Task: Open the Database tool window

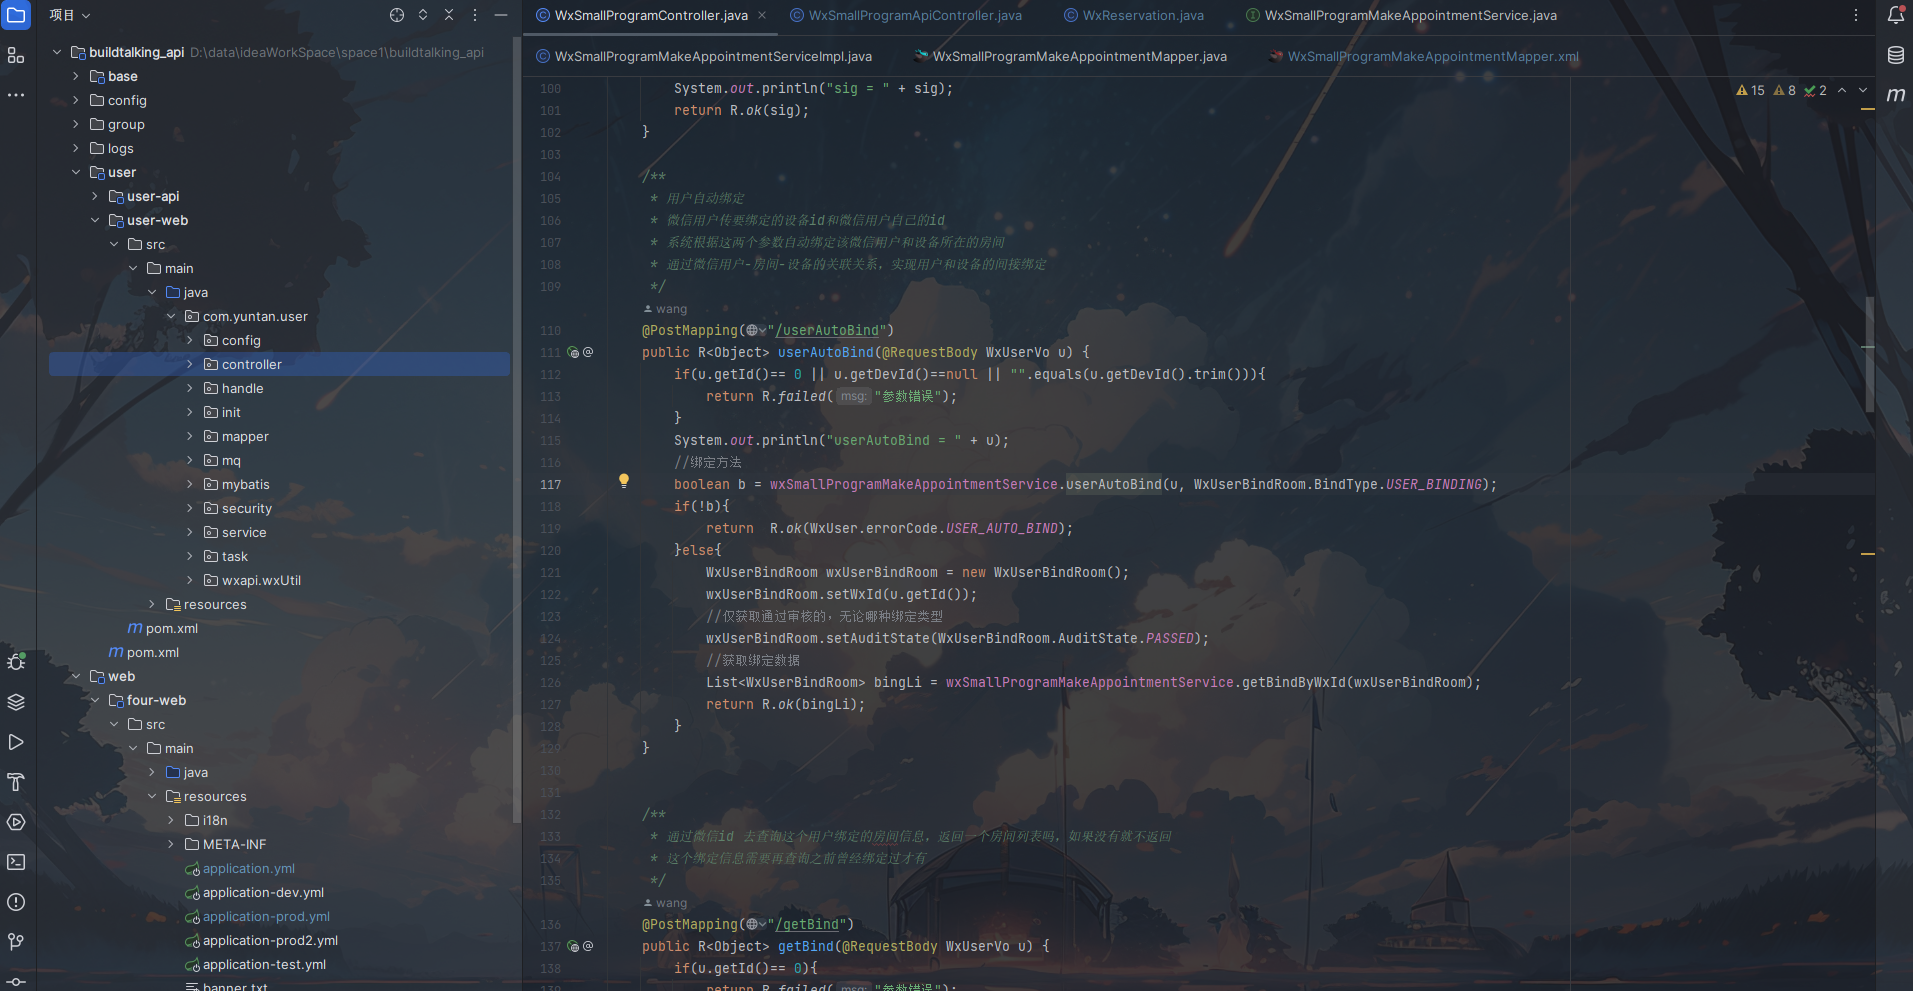Action: pos(1896,55)
